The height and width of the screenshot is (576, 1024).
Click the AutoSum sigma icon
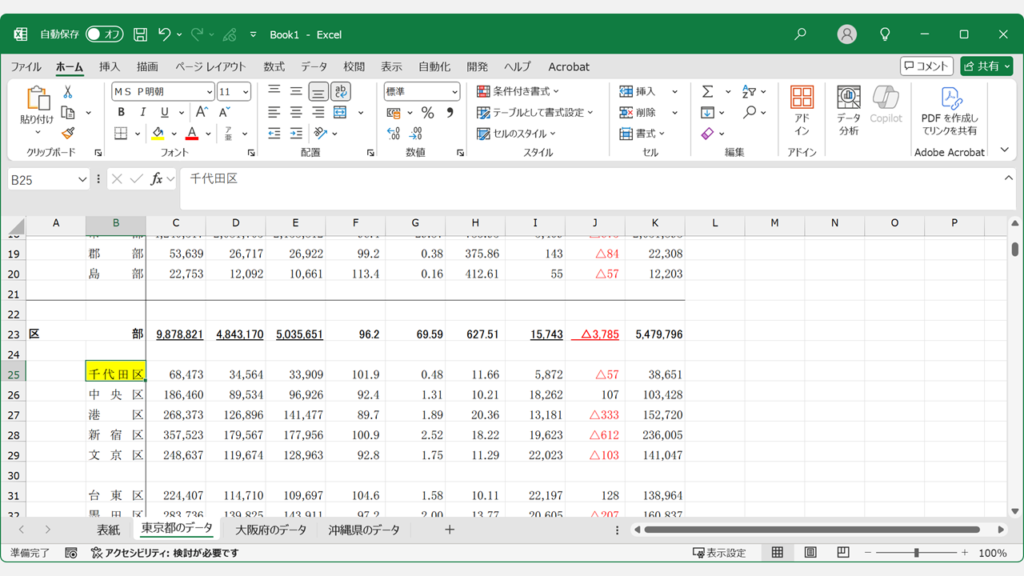707,92
